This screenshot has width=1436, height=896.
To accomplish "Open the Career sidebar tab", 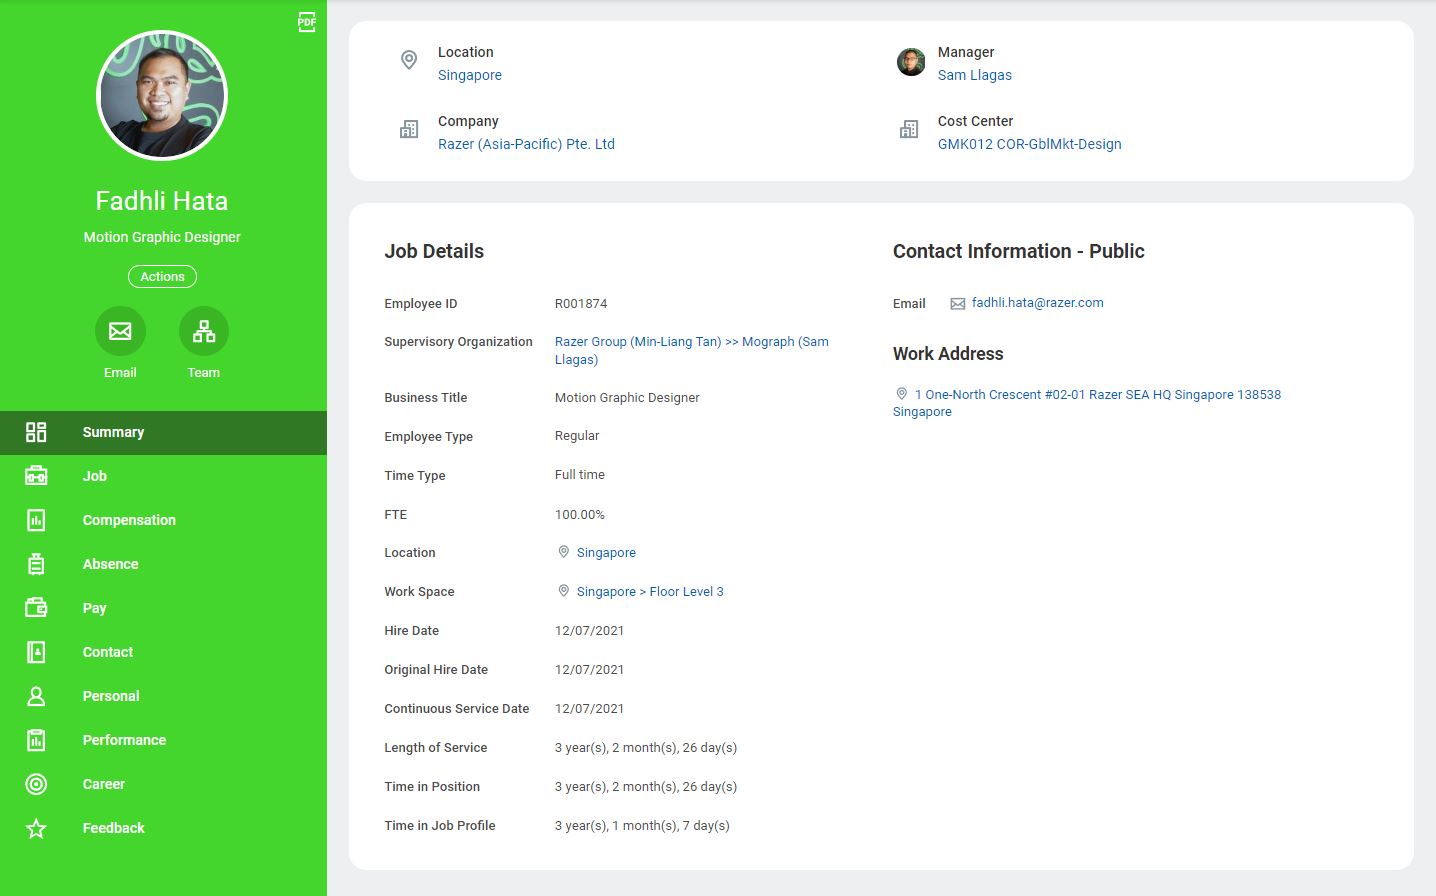I will click(163, 785).
